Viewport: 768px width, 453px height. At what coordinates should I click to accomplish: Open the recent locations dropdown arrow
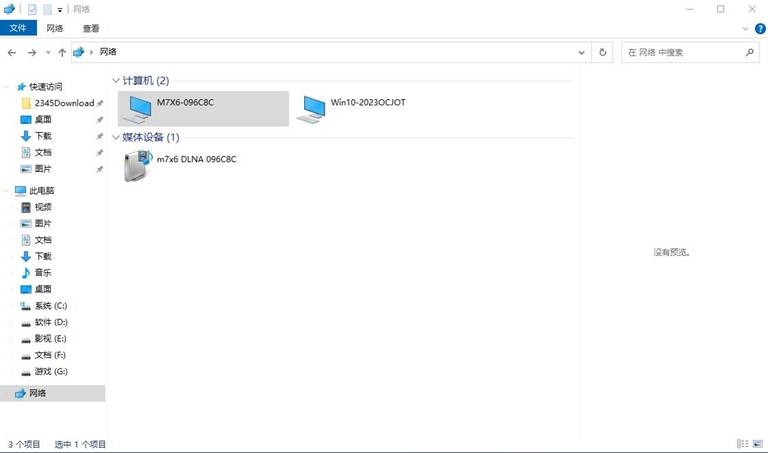tap(48, 52)
